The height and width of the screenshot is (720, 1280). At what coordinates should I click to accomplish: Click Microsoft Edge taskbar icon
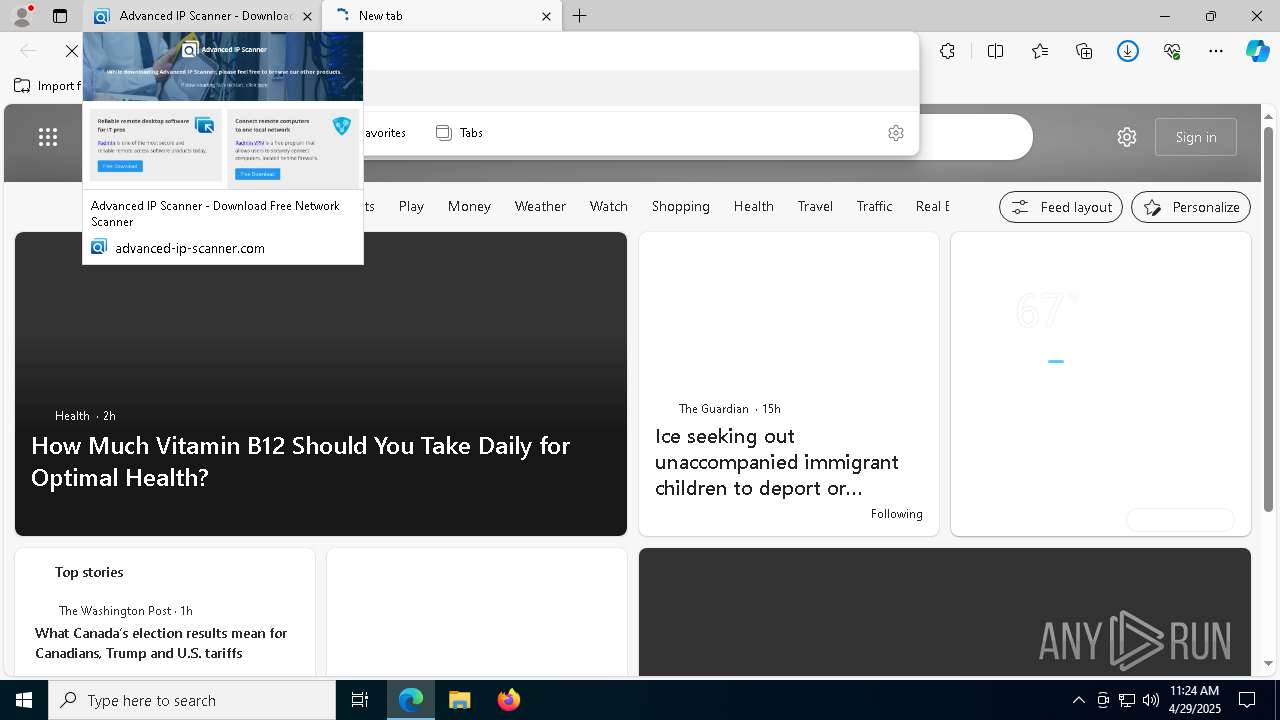[x=411, y=700]
